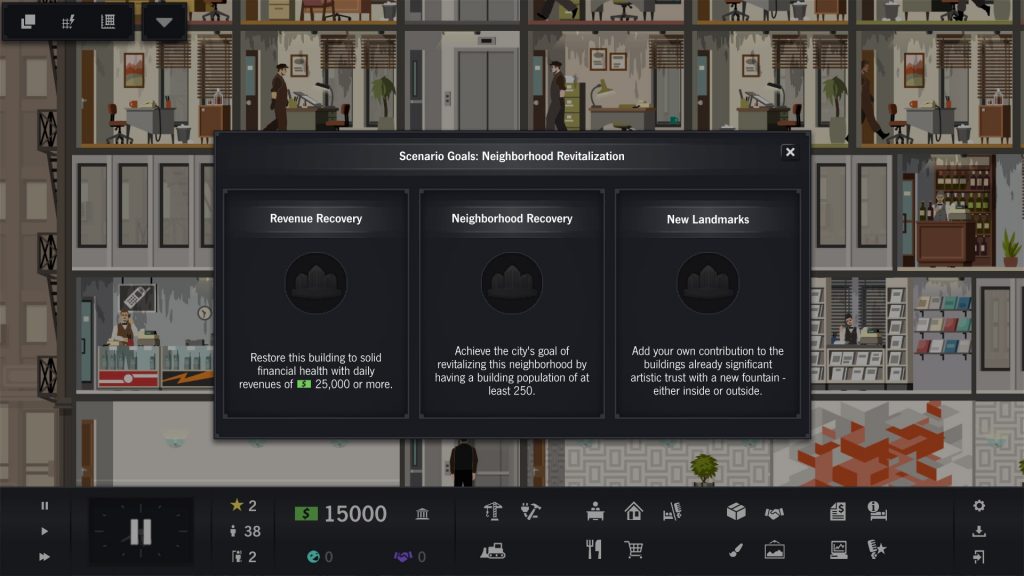Close the Scenario Goals dialog
Screen dimensions: 1024x576
point(790,152)
